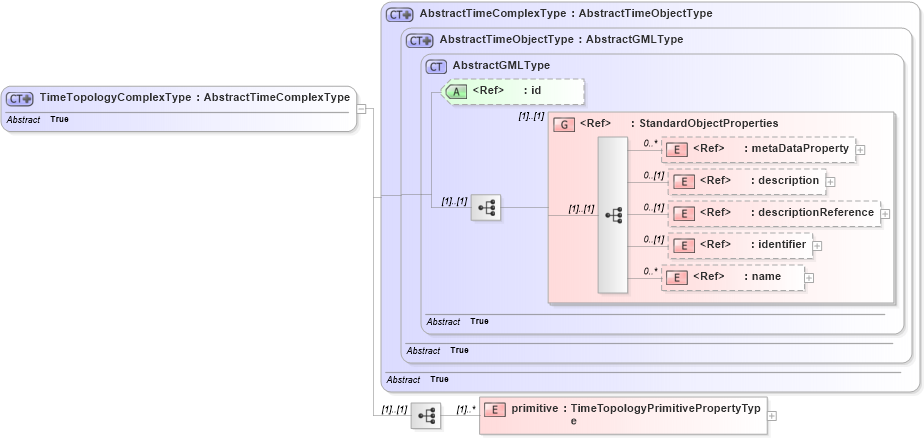Select the AbstractGMLType heading text
Viewport: 924px width, 438px height.
pyautogui.click(x=501, y=65)
